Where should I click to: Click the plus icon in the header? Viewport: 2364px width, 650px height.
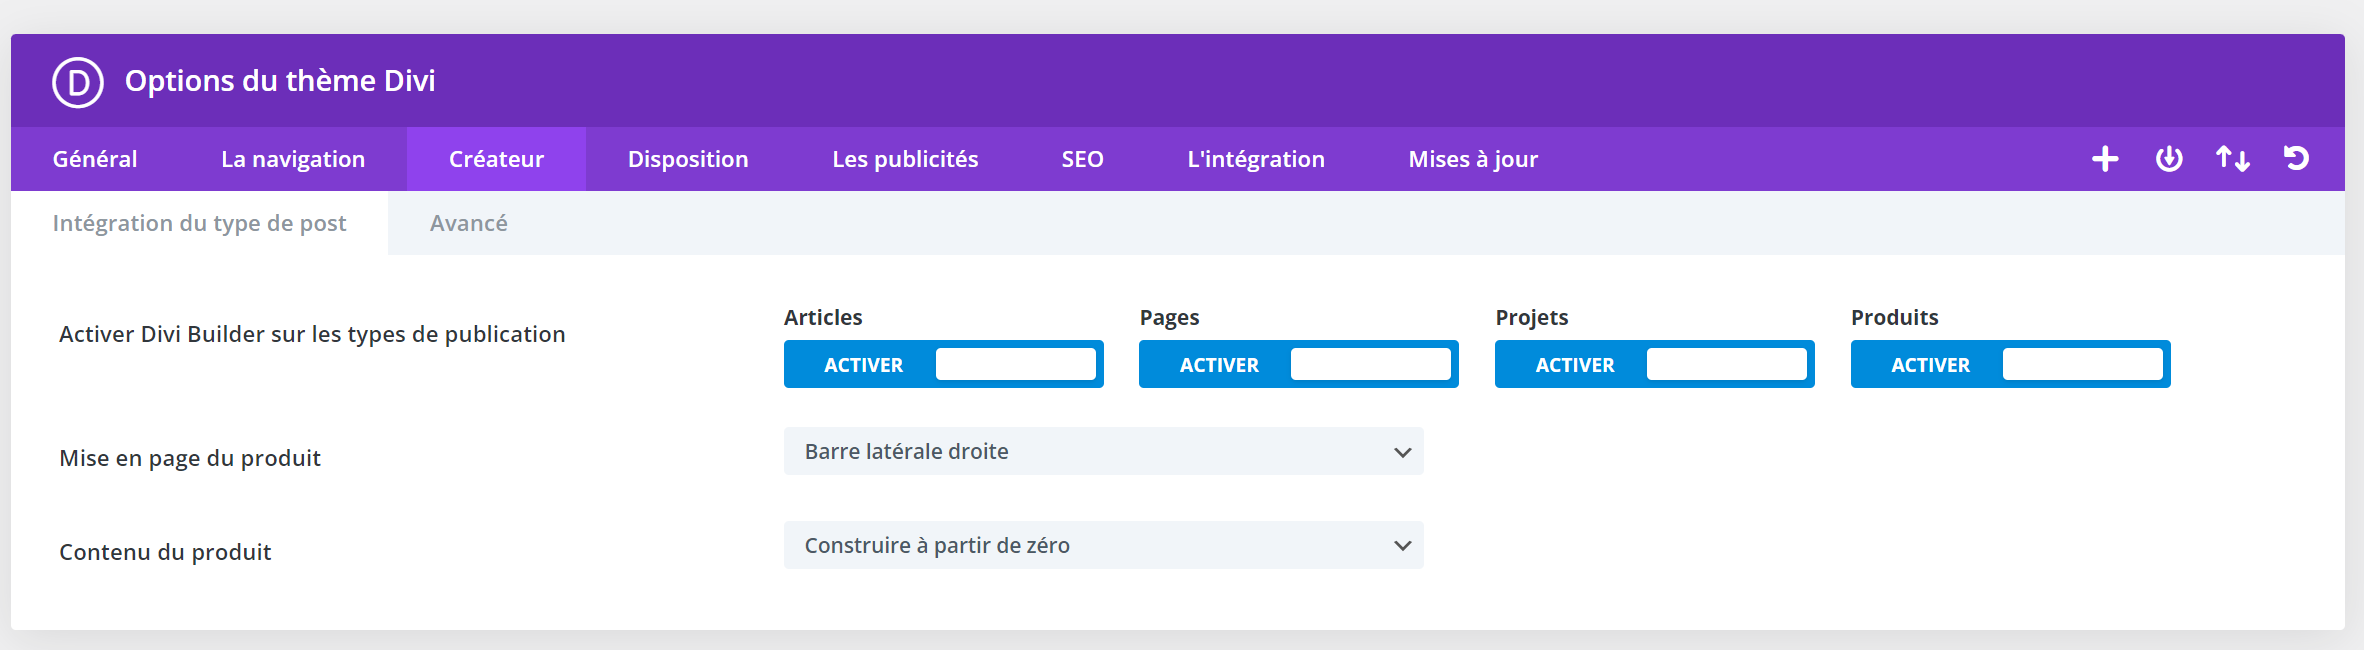(x=2105, y=159)
